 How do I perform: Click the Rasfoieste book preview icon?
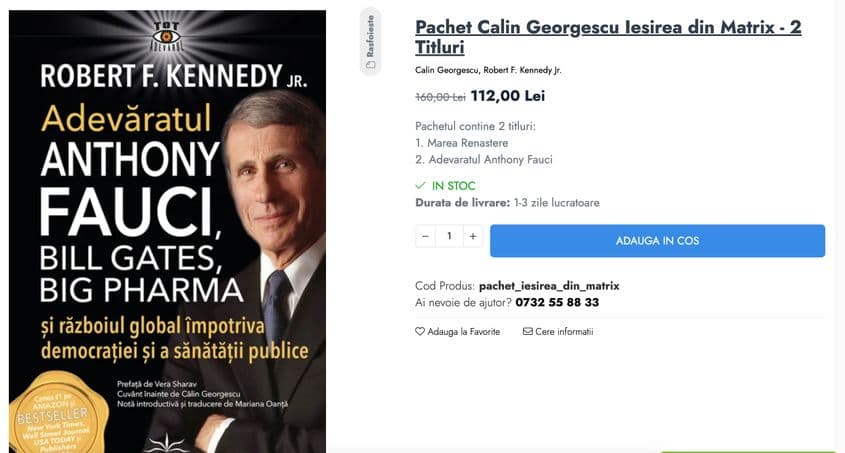(371, 65)
